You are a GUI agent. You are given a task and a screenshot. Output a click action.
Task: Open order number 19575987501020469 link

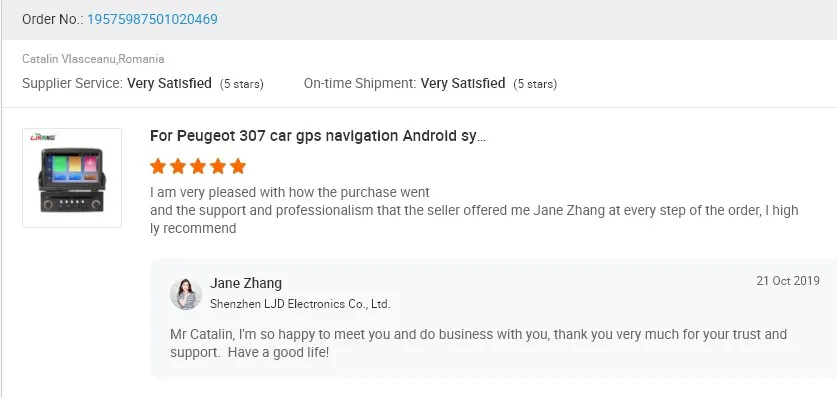pyautogui.click(x=152, y=20)
